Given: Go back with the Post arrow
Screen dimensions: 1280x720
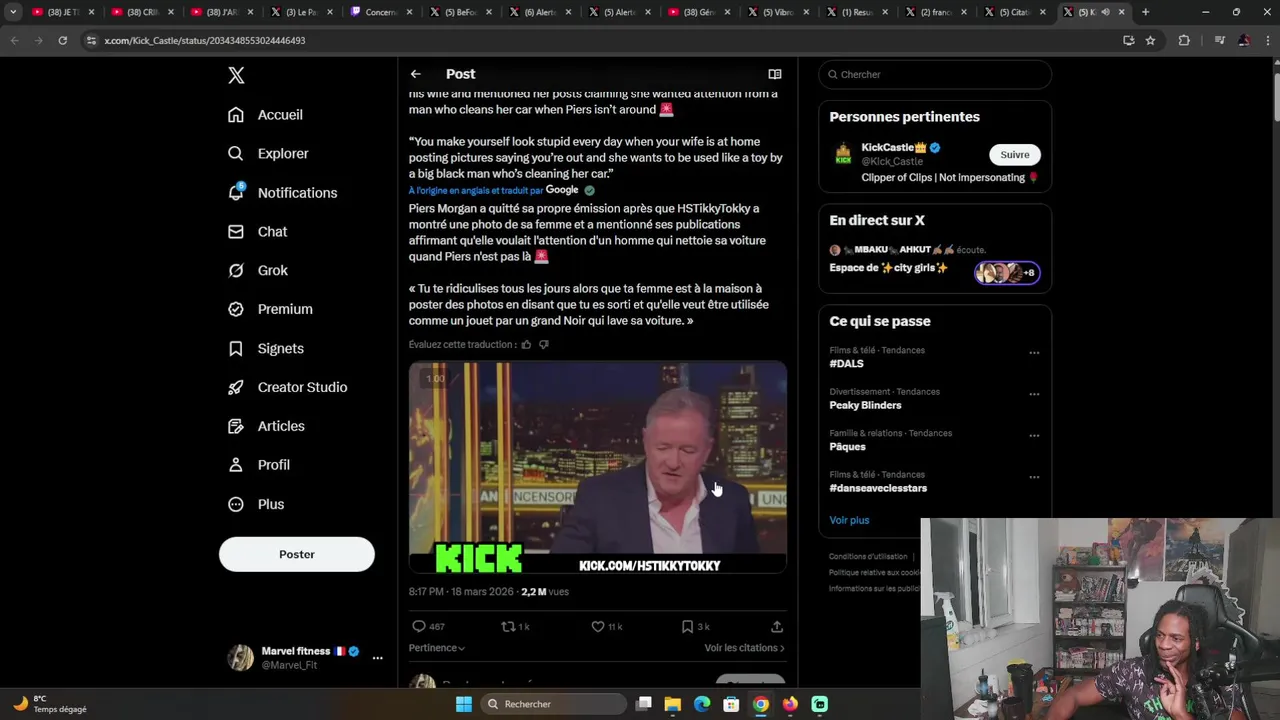Looking at the screenshot, I should tap(416, 74).
